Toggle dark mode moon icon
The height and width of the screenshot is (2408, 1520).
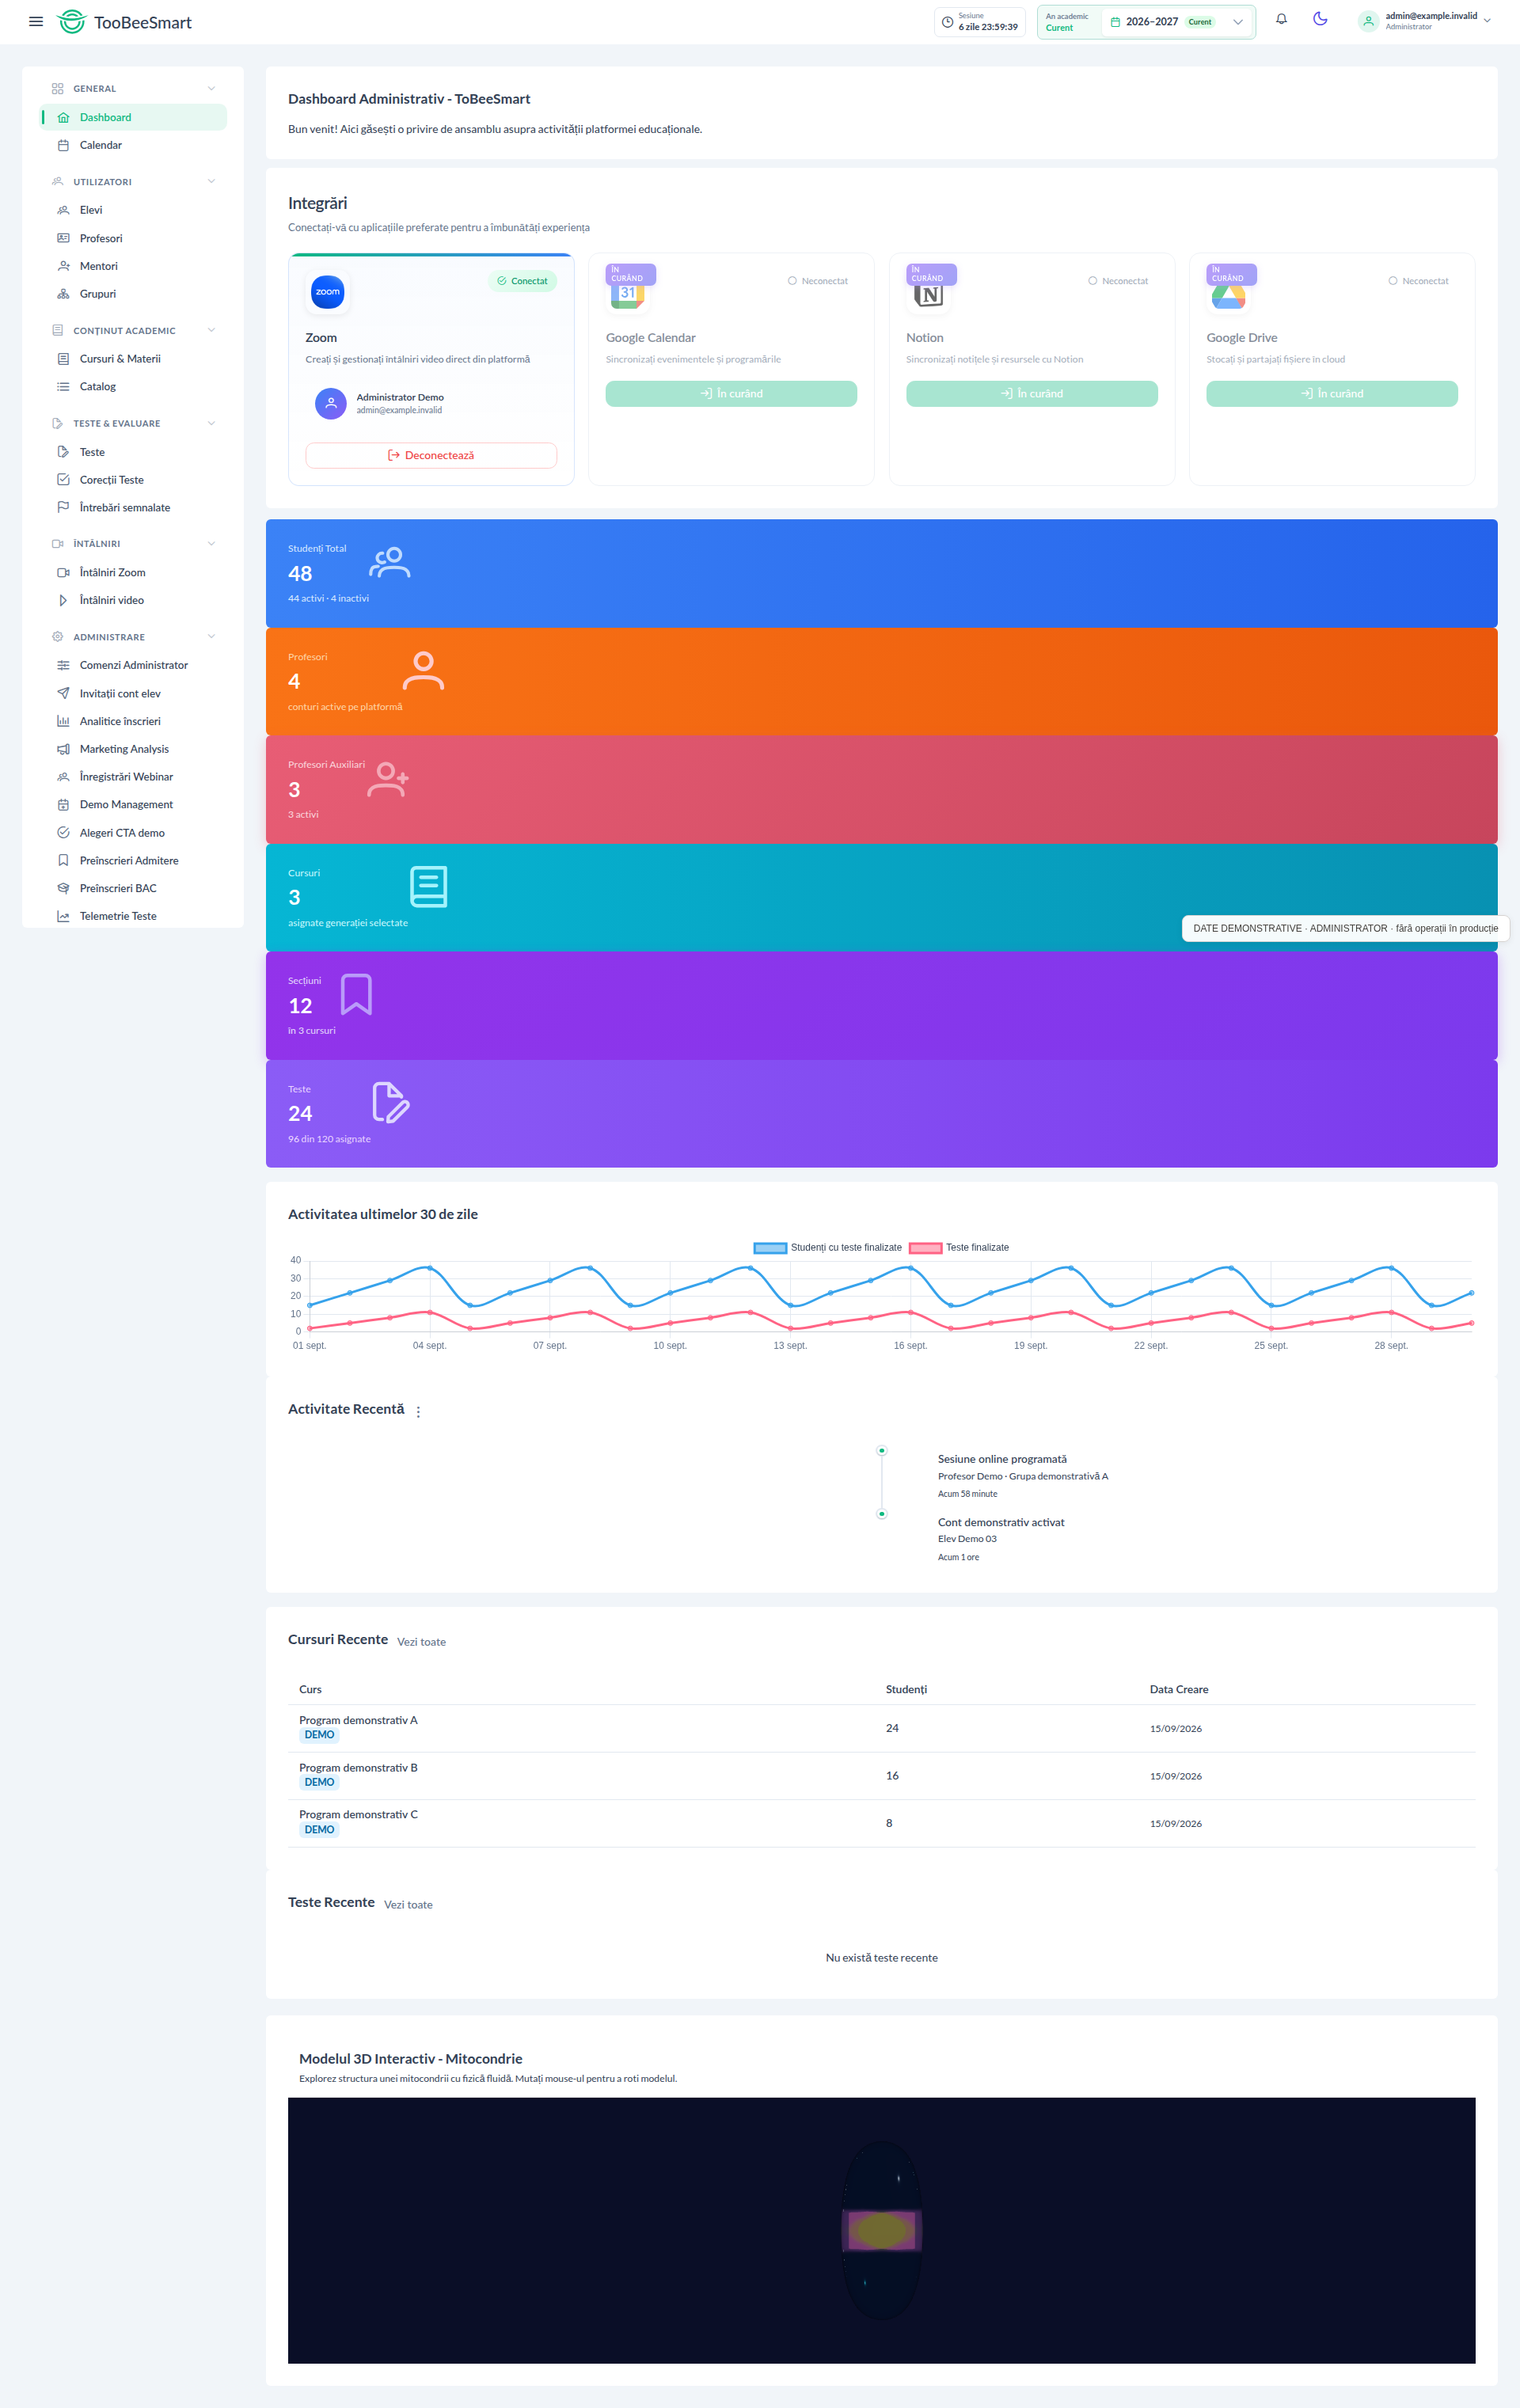[1320, 19]
